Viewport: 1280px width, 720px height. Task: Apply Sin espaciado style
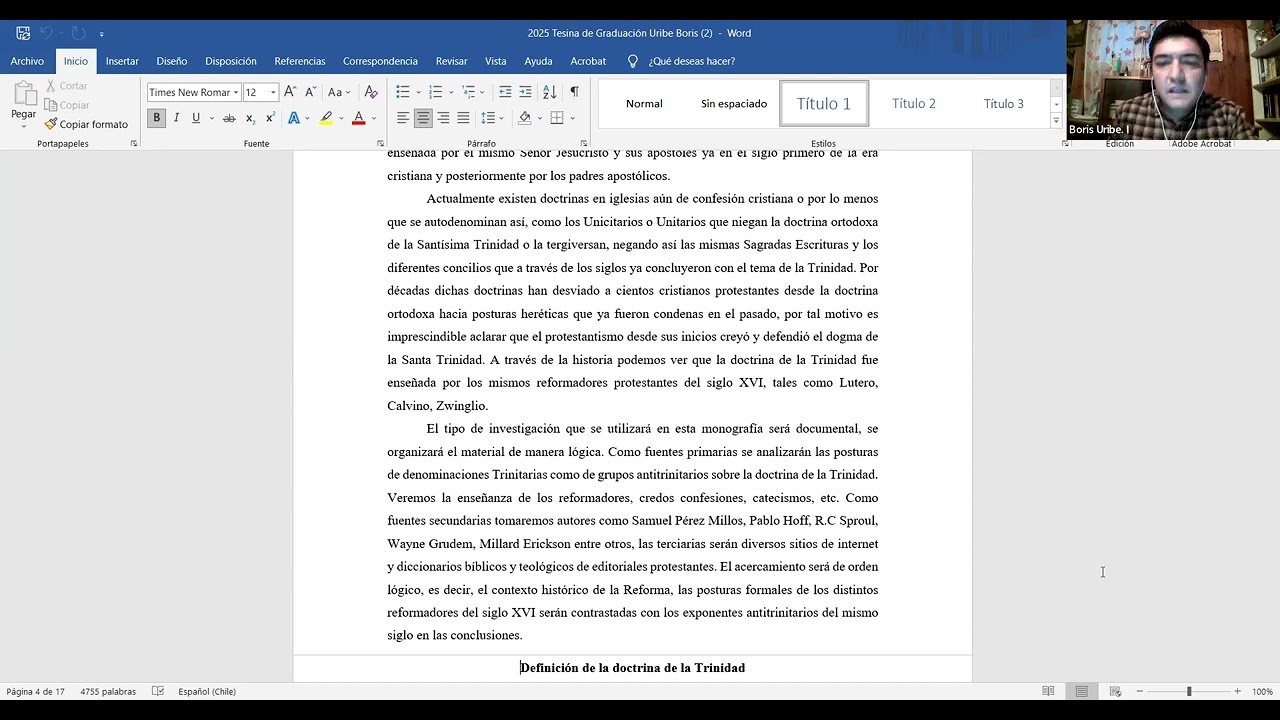pos(734,104)
